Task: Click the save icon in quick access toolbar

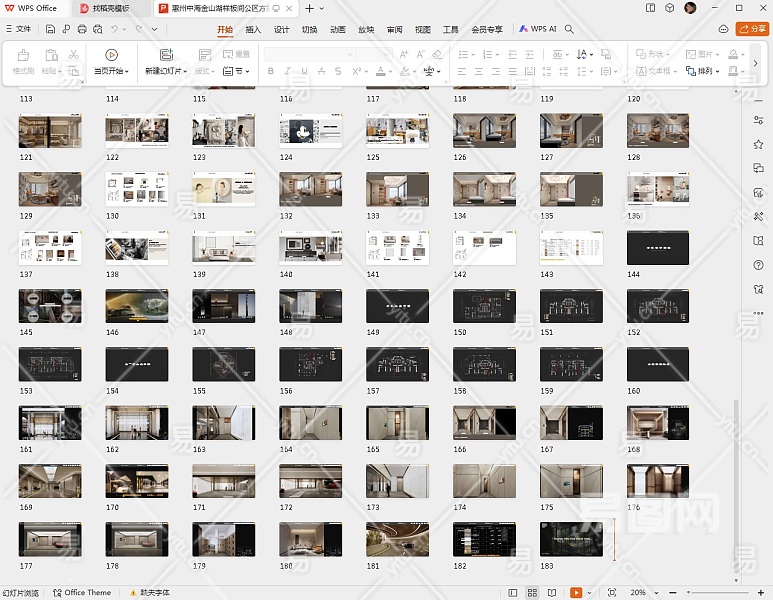Action: [x=51, y=29]
